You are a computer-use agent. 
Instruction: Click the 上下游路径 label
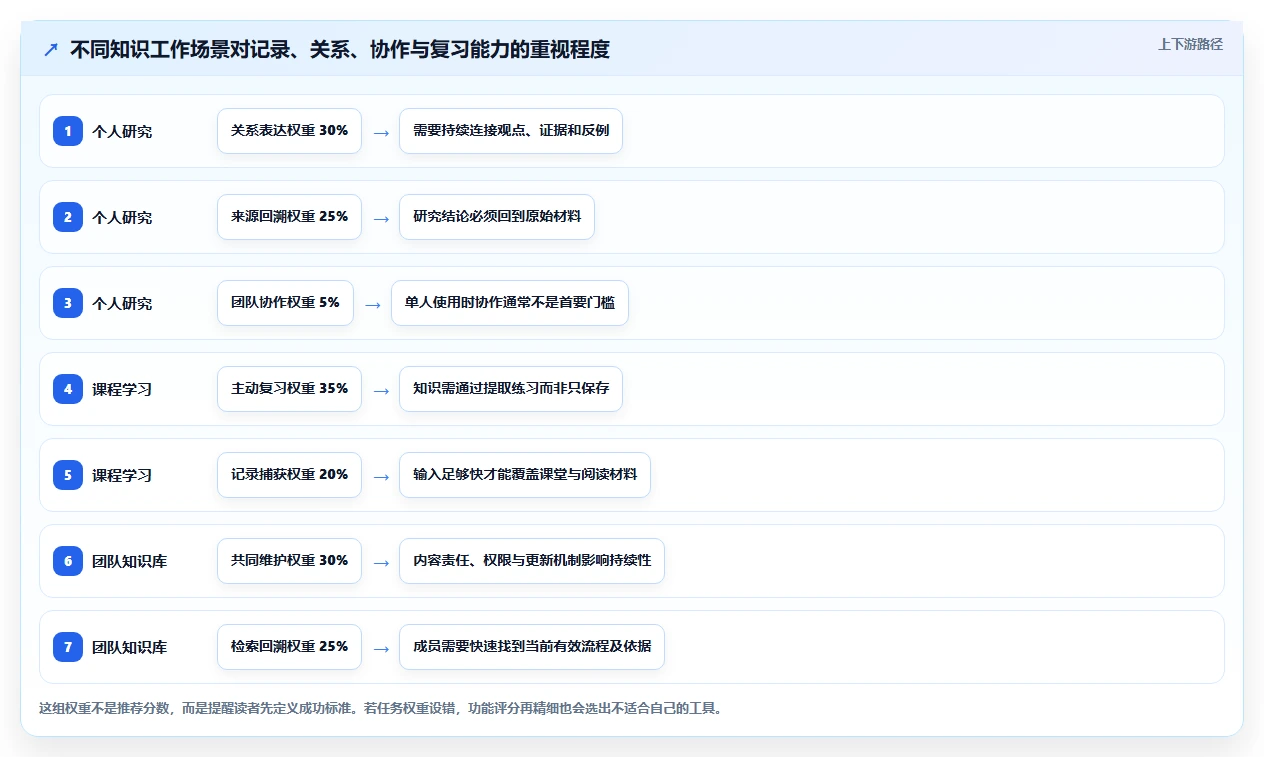pos(1190,44)
